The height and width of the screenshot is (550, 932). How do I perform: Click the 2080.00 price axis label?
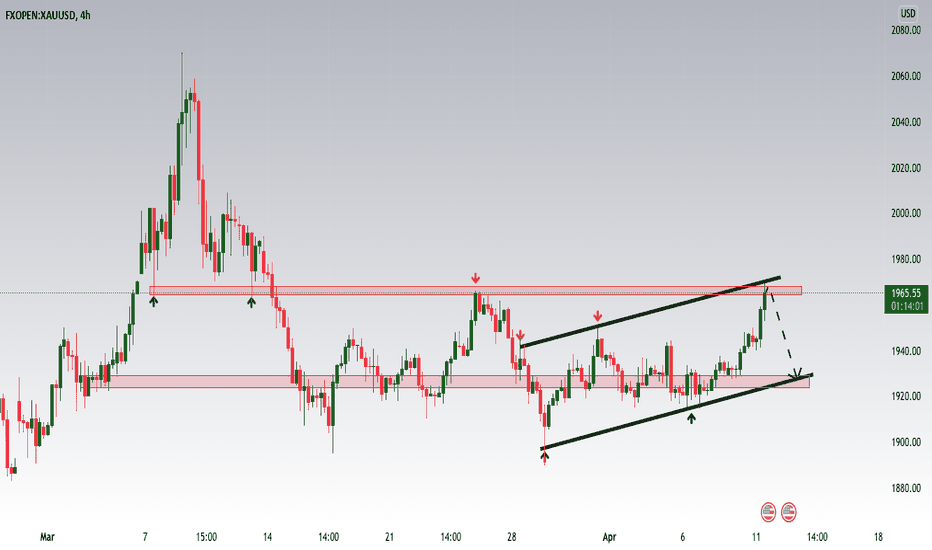point(906,30)
